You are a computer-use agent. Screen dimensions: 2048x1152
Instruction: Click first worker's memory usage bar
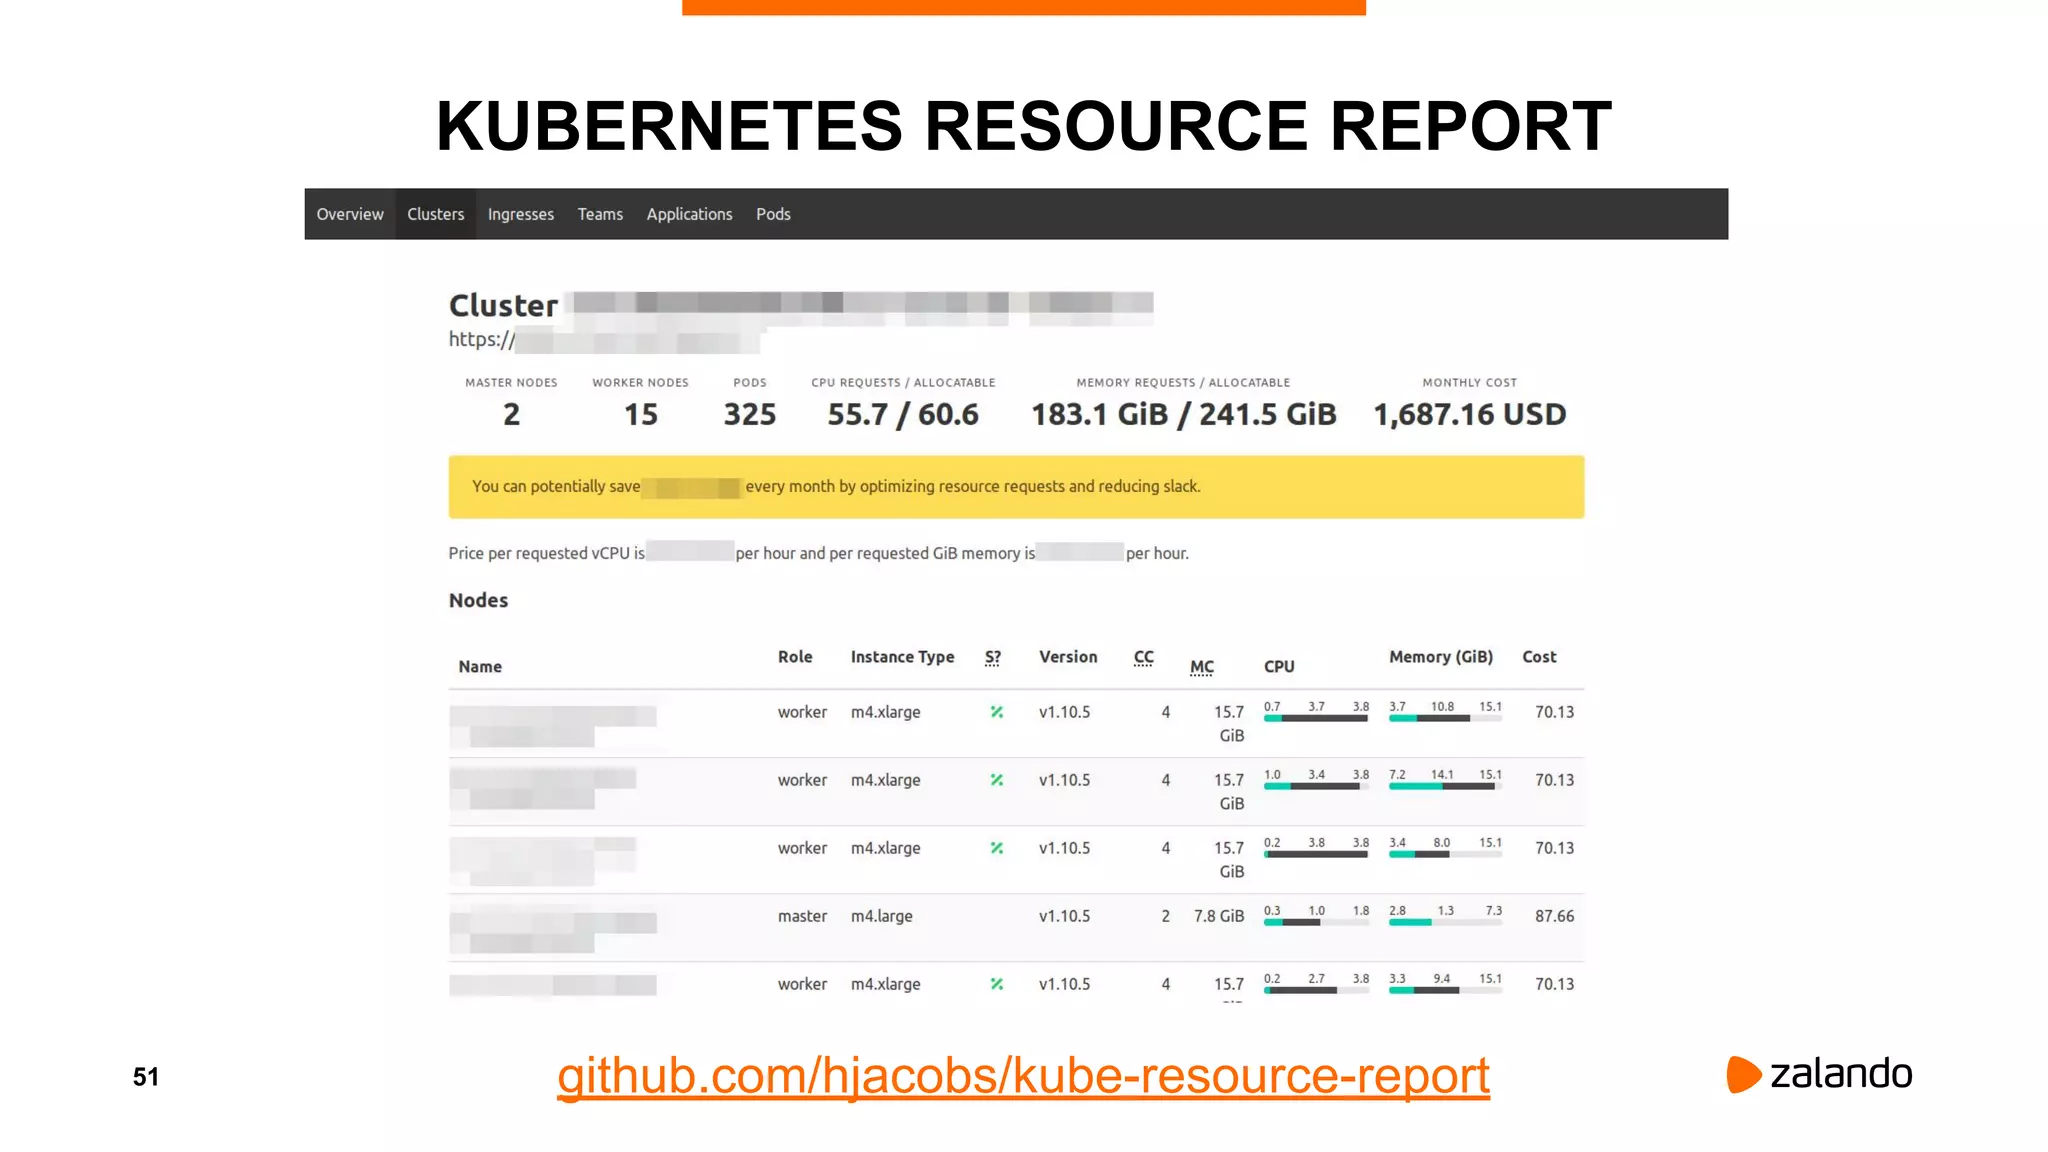[1444, 718]
